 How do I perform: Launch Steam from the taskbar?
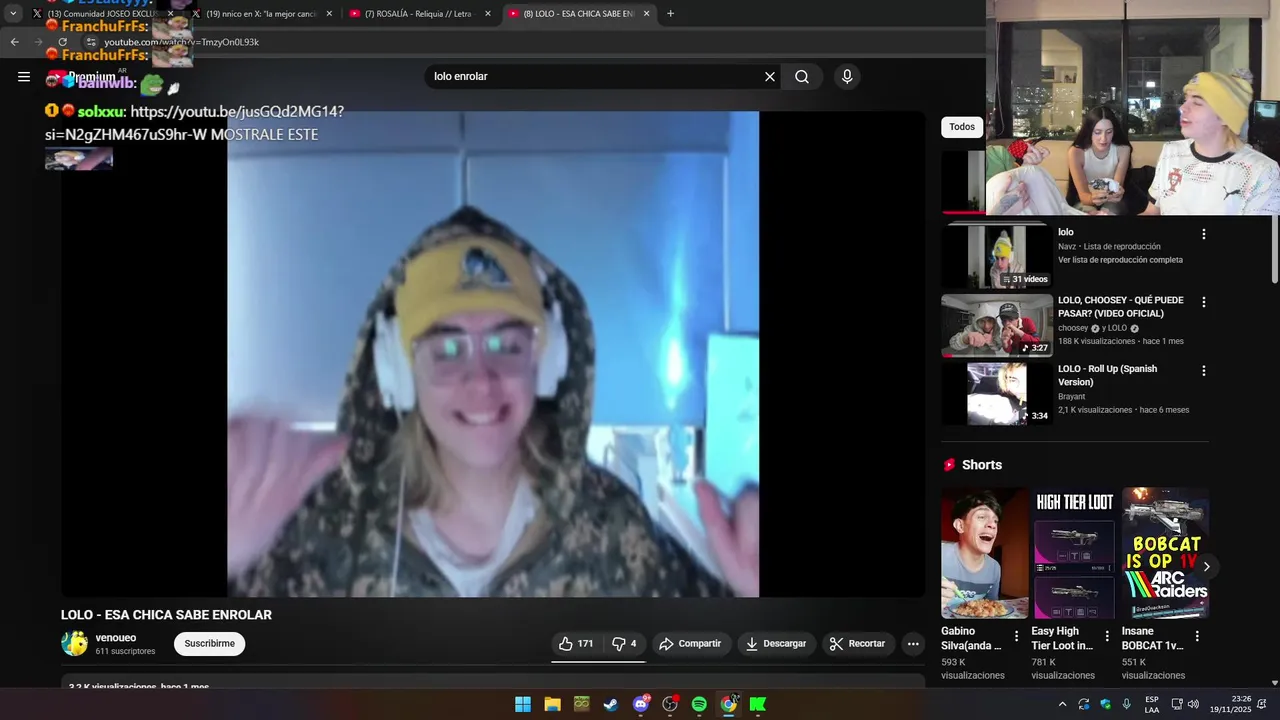(611, 704)
